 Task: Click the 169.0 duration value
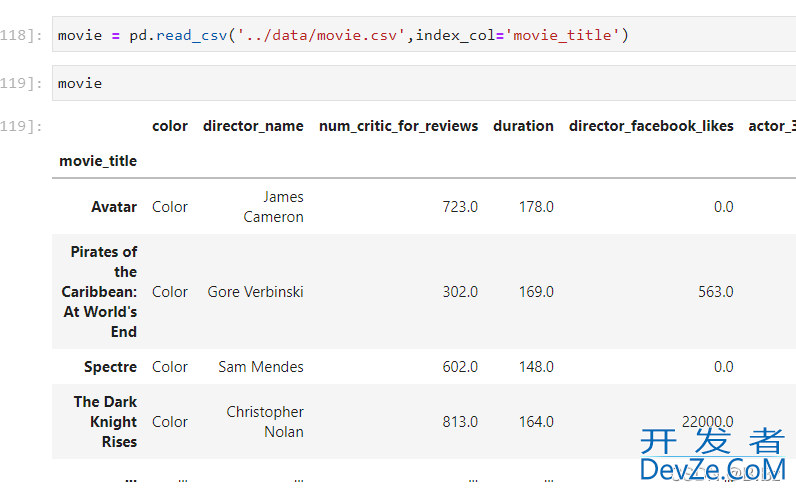536,291
